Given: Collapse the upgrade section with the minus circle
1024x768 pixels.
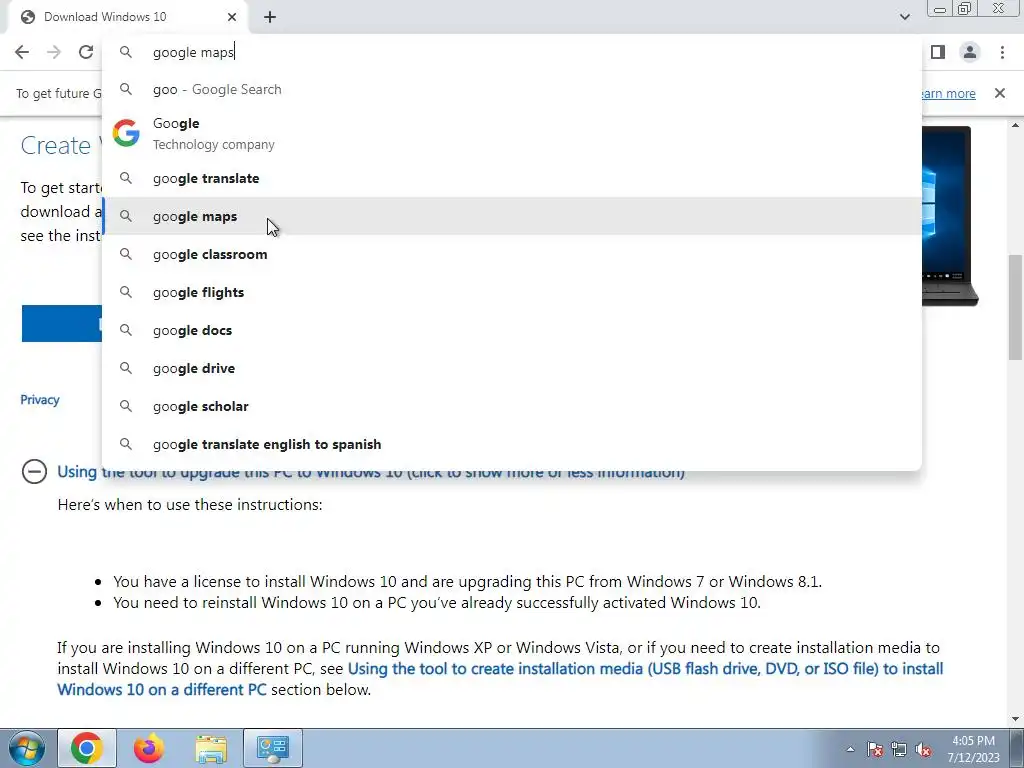Looking at the screenshot, I should 34,472.
